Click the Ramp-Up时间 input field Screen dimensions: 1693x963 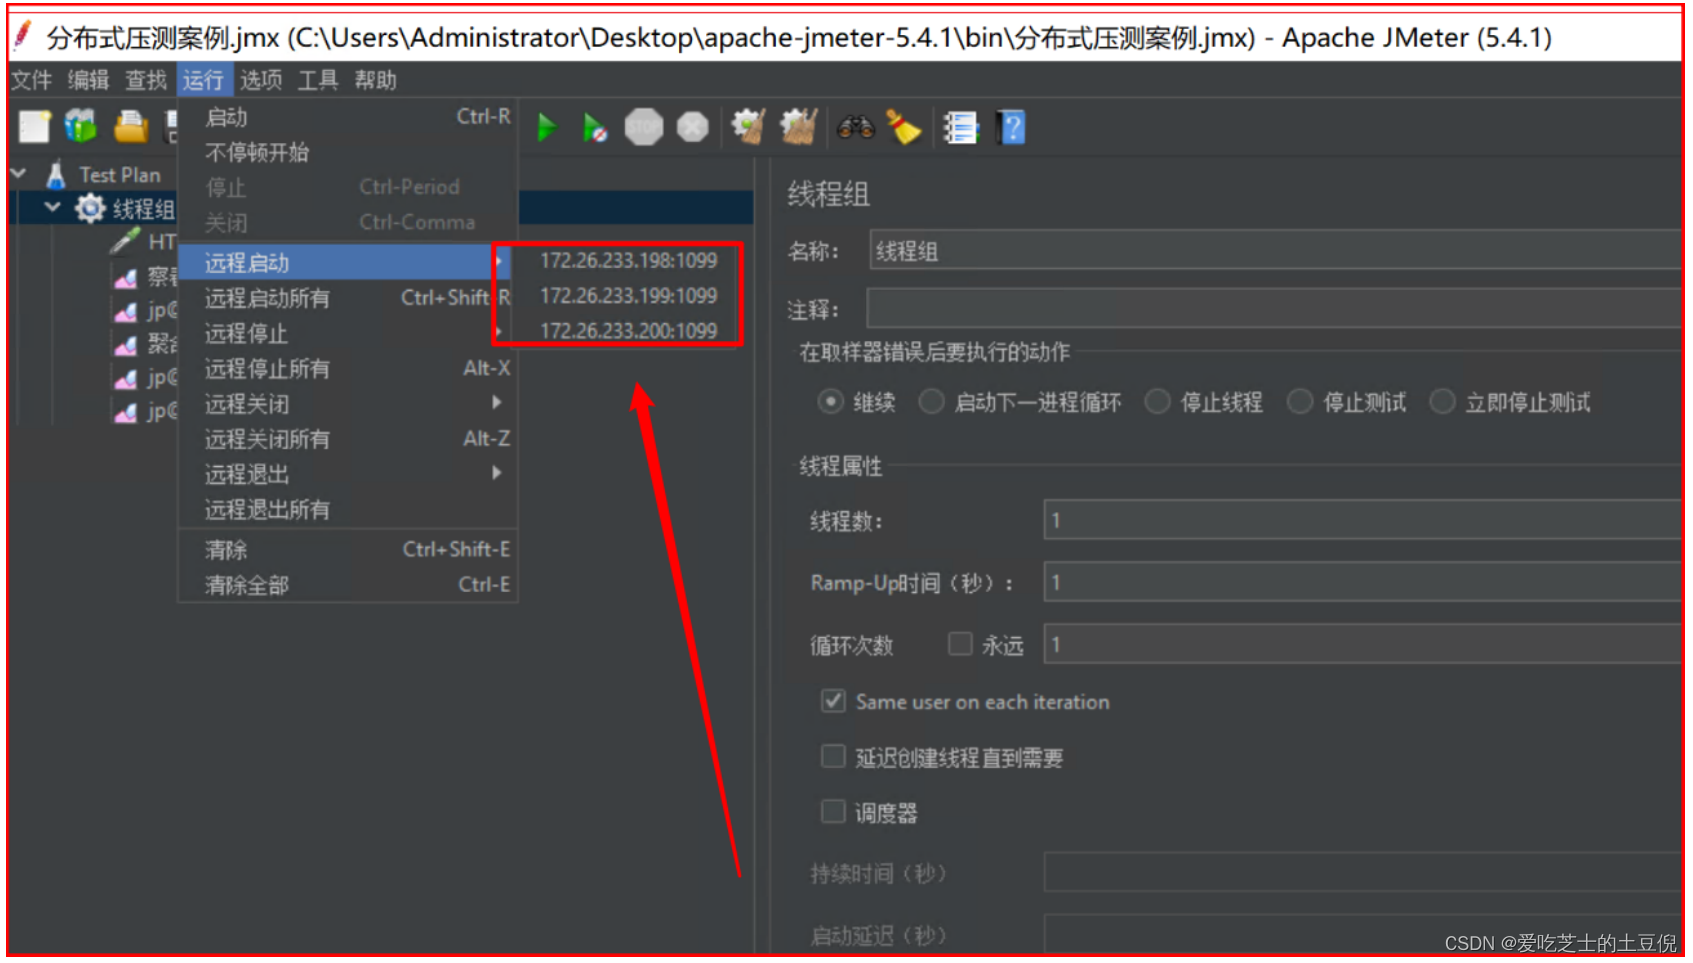[x=1362, y=582]
